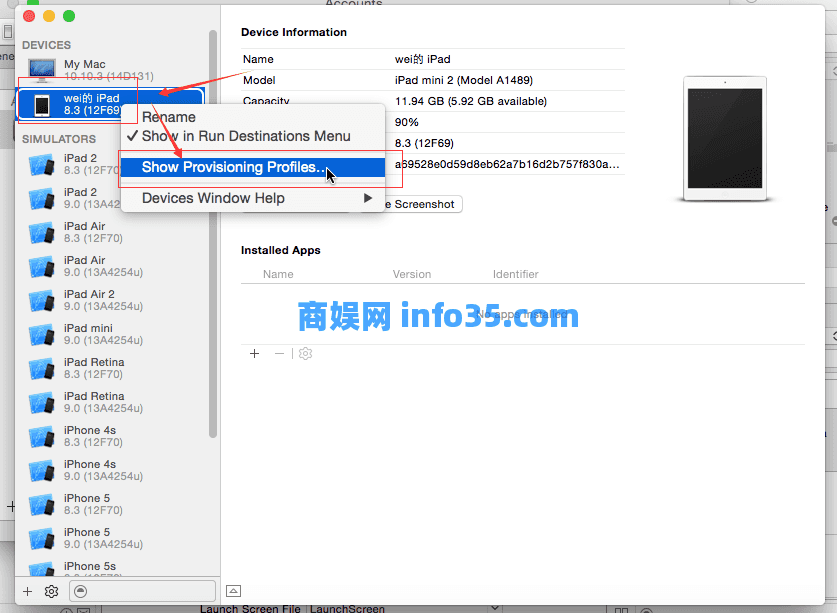Expand Devices Window Help submenu arrow
This screenshot has height=613, width=837.
(368, 198)
